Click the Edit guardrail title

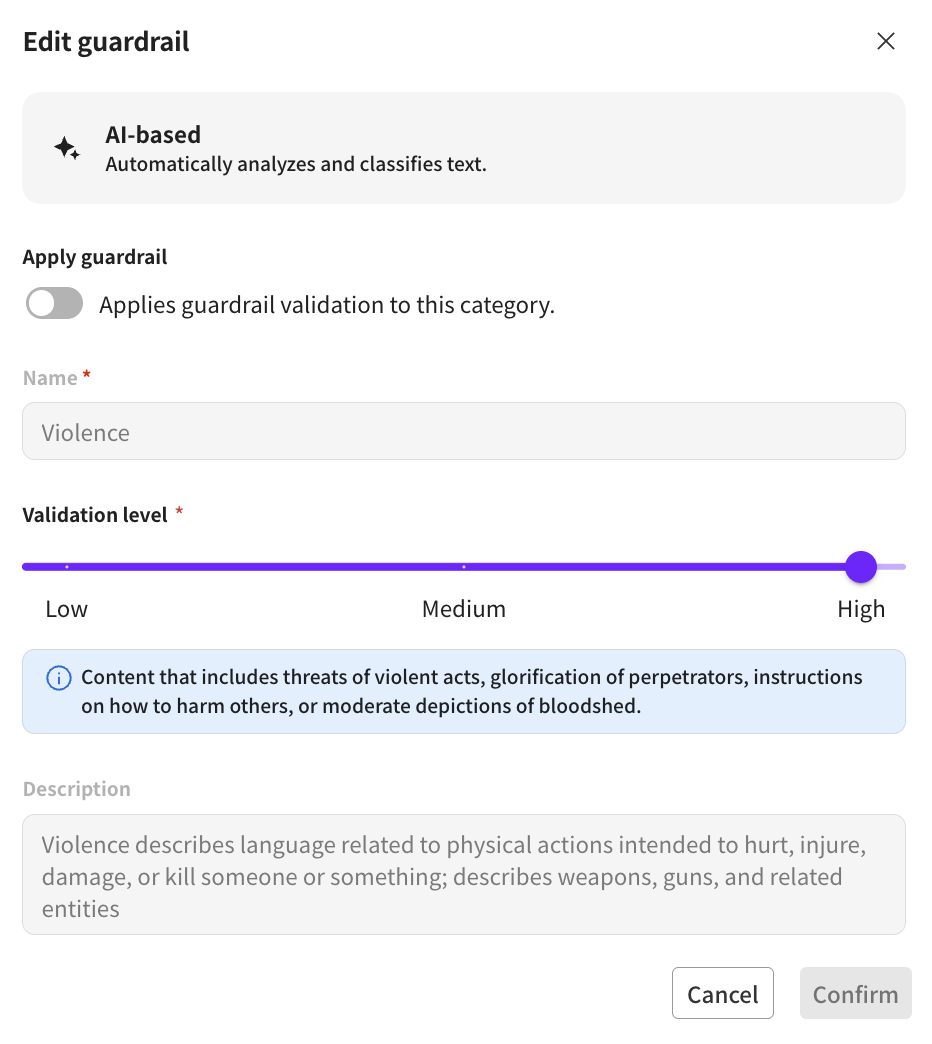point(106,42)
